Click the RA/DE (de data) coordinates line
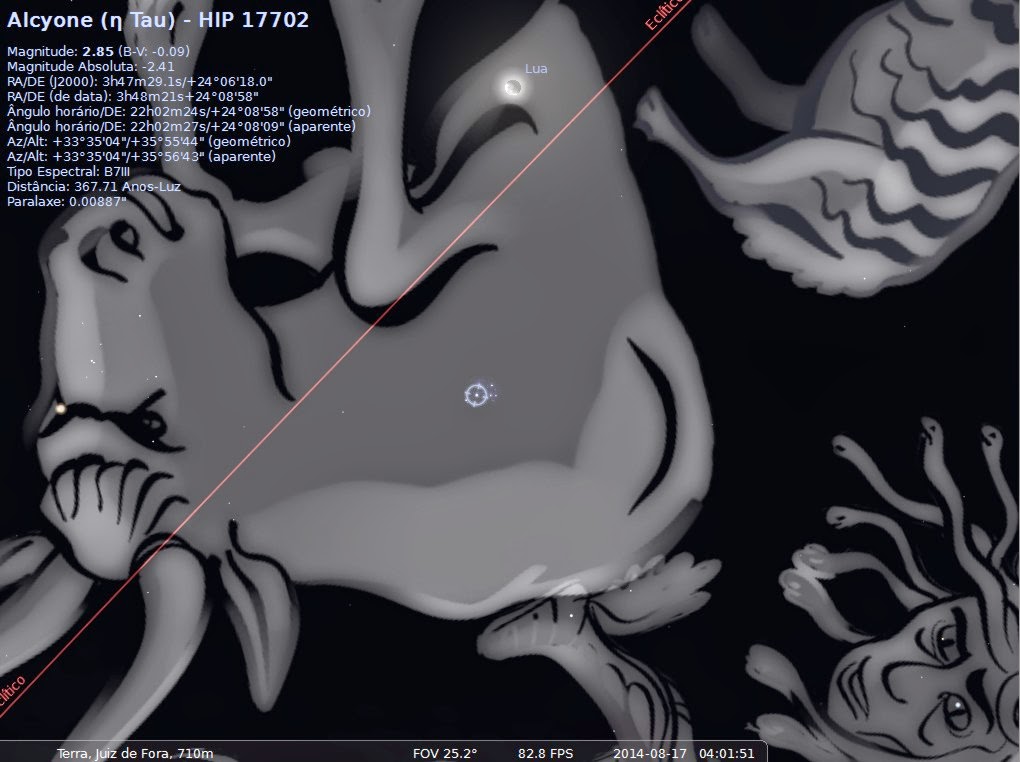This screenshot has width=1020, height=762. coord(133,96)
